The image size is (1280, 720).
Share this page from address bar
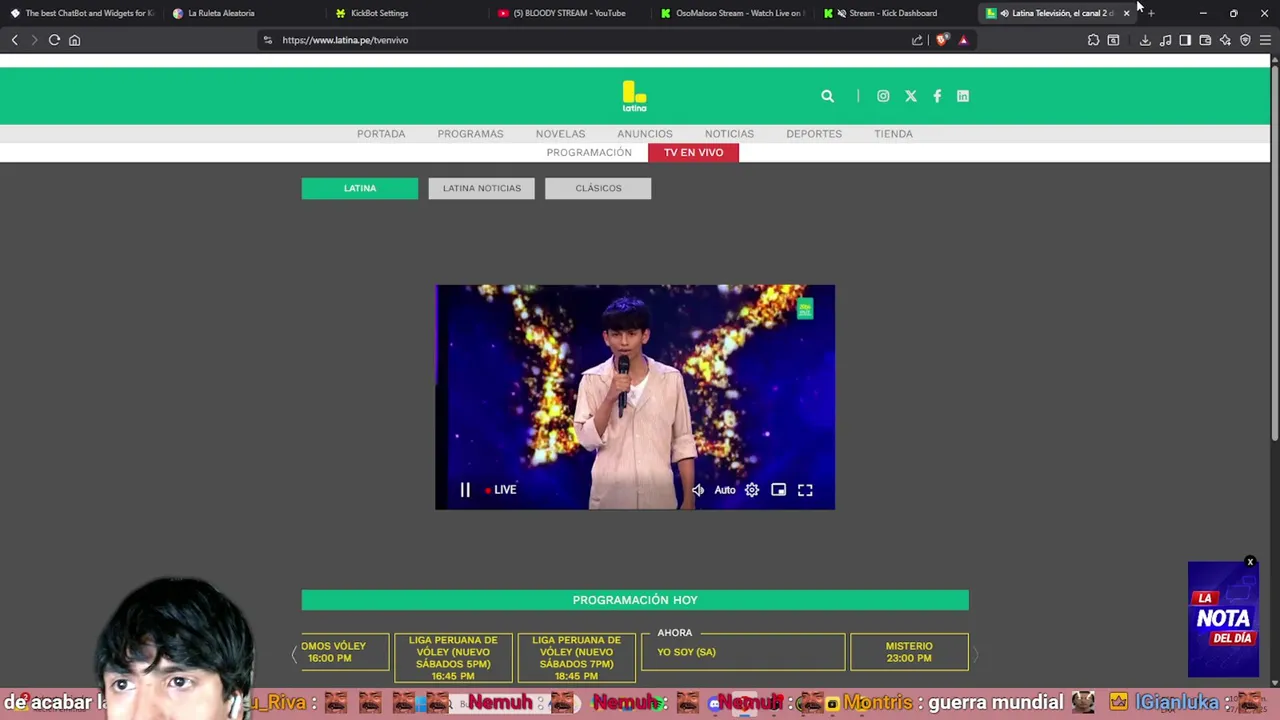tap(917, 40)
